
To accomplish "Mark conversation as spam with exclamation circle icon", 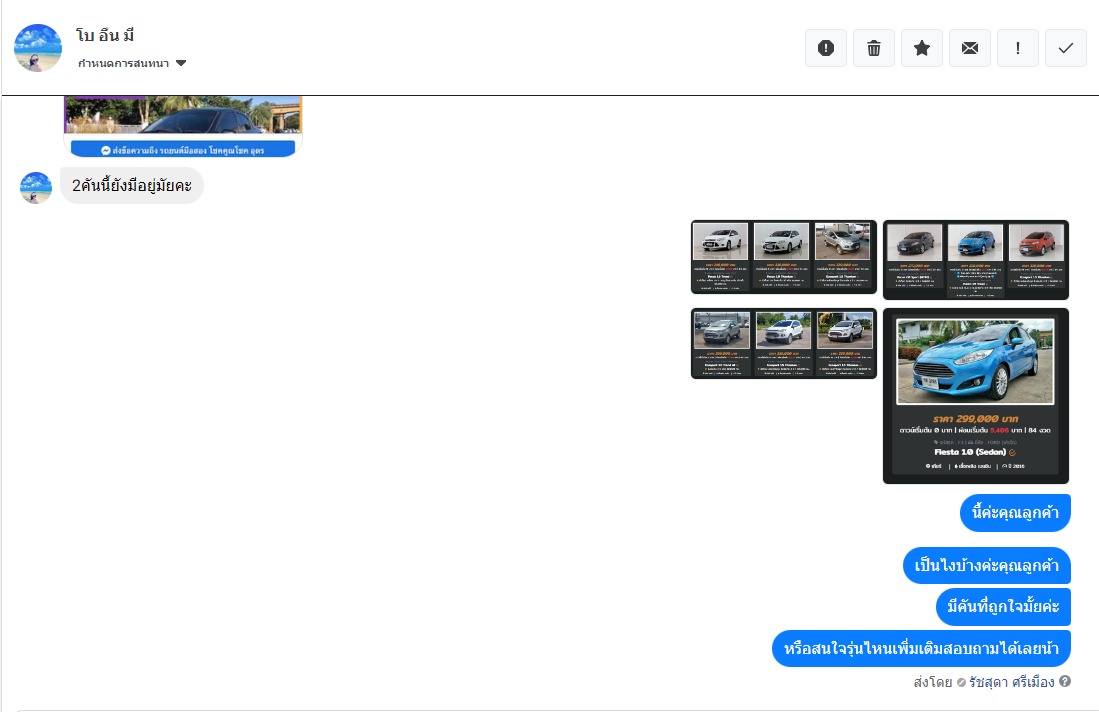I will [826, 48].
